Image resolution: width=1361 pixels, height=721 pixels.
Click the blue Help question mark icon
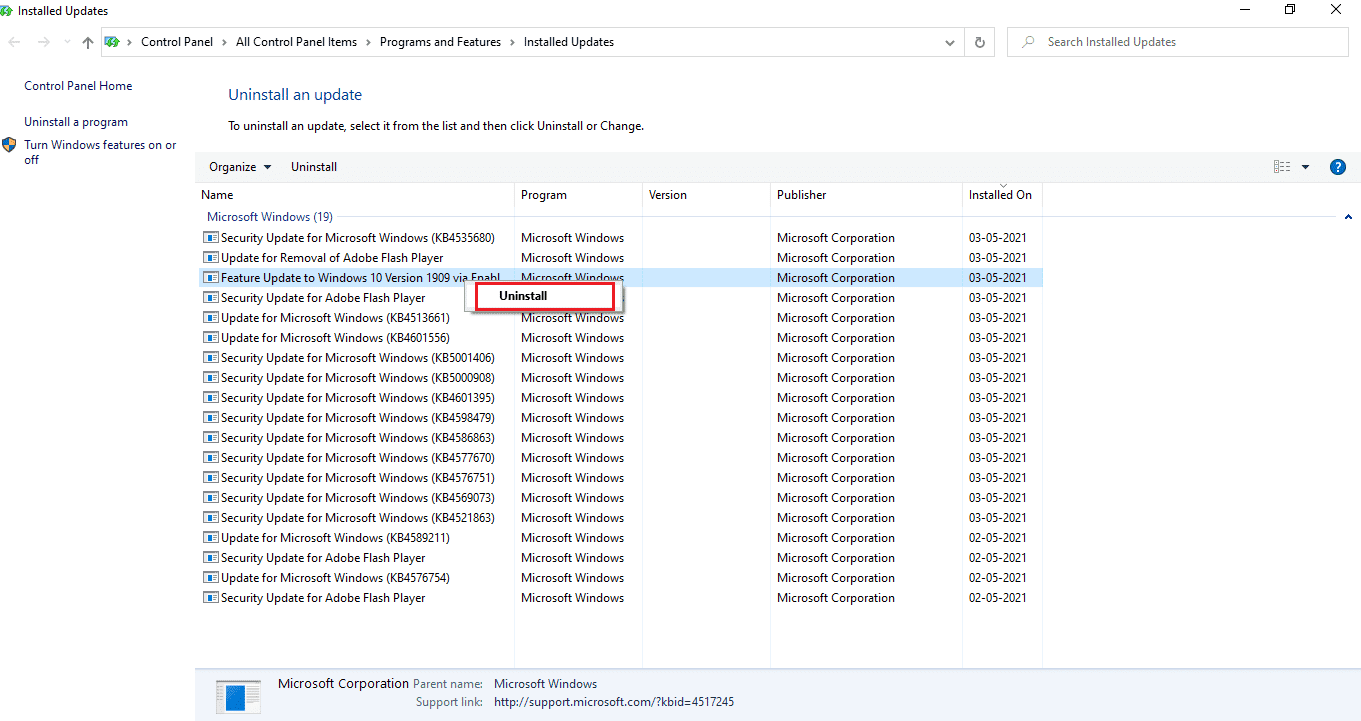[x=1338, y=166]
